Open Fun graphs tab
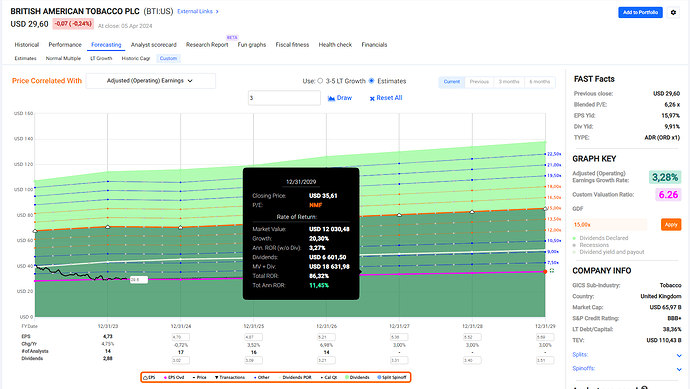 [x=252, y=45]
